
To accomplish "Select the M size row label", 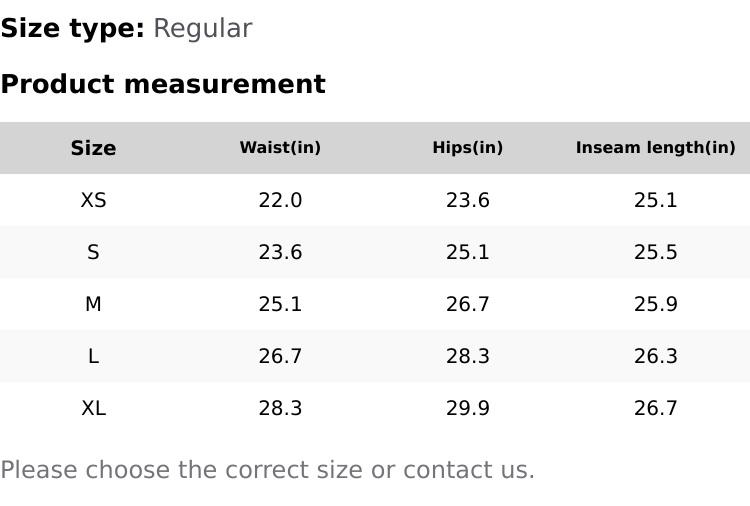I will click(93, 304).
